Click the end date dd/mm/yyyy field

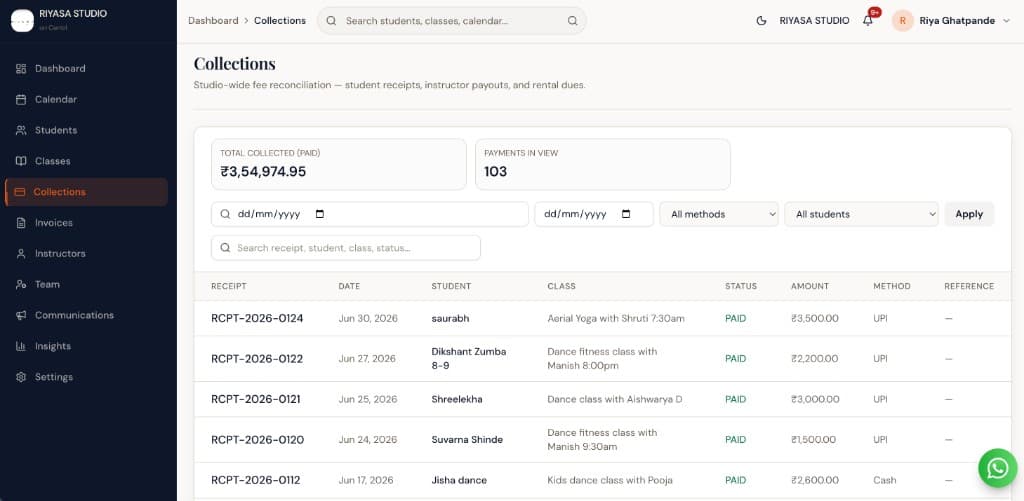pos(594,214)
